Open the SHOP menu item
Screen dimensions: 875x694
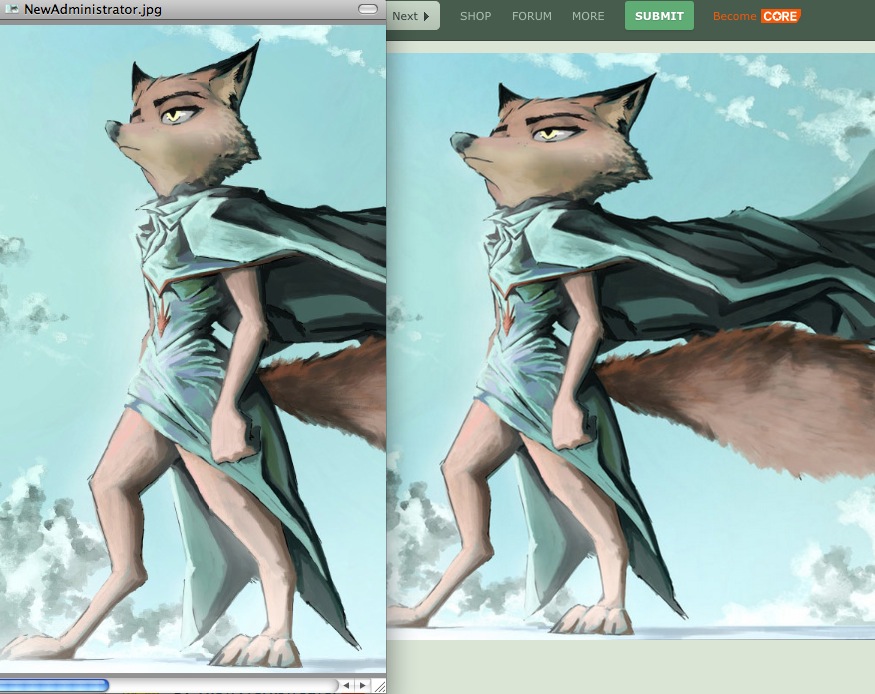point(475,16)
